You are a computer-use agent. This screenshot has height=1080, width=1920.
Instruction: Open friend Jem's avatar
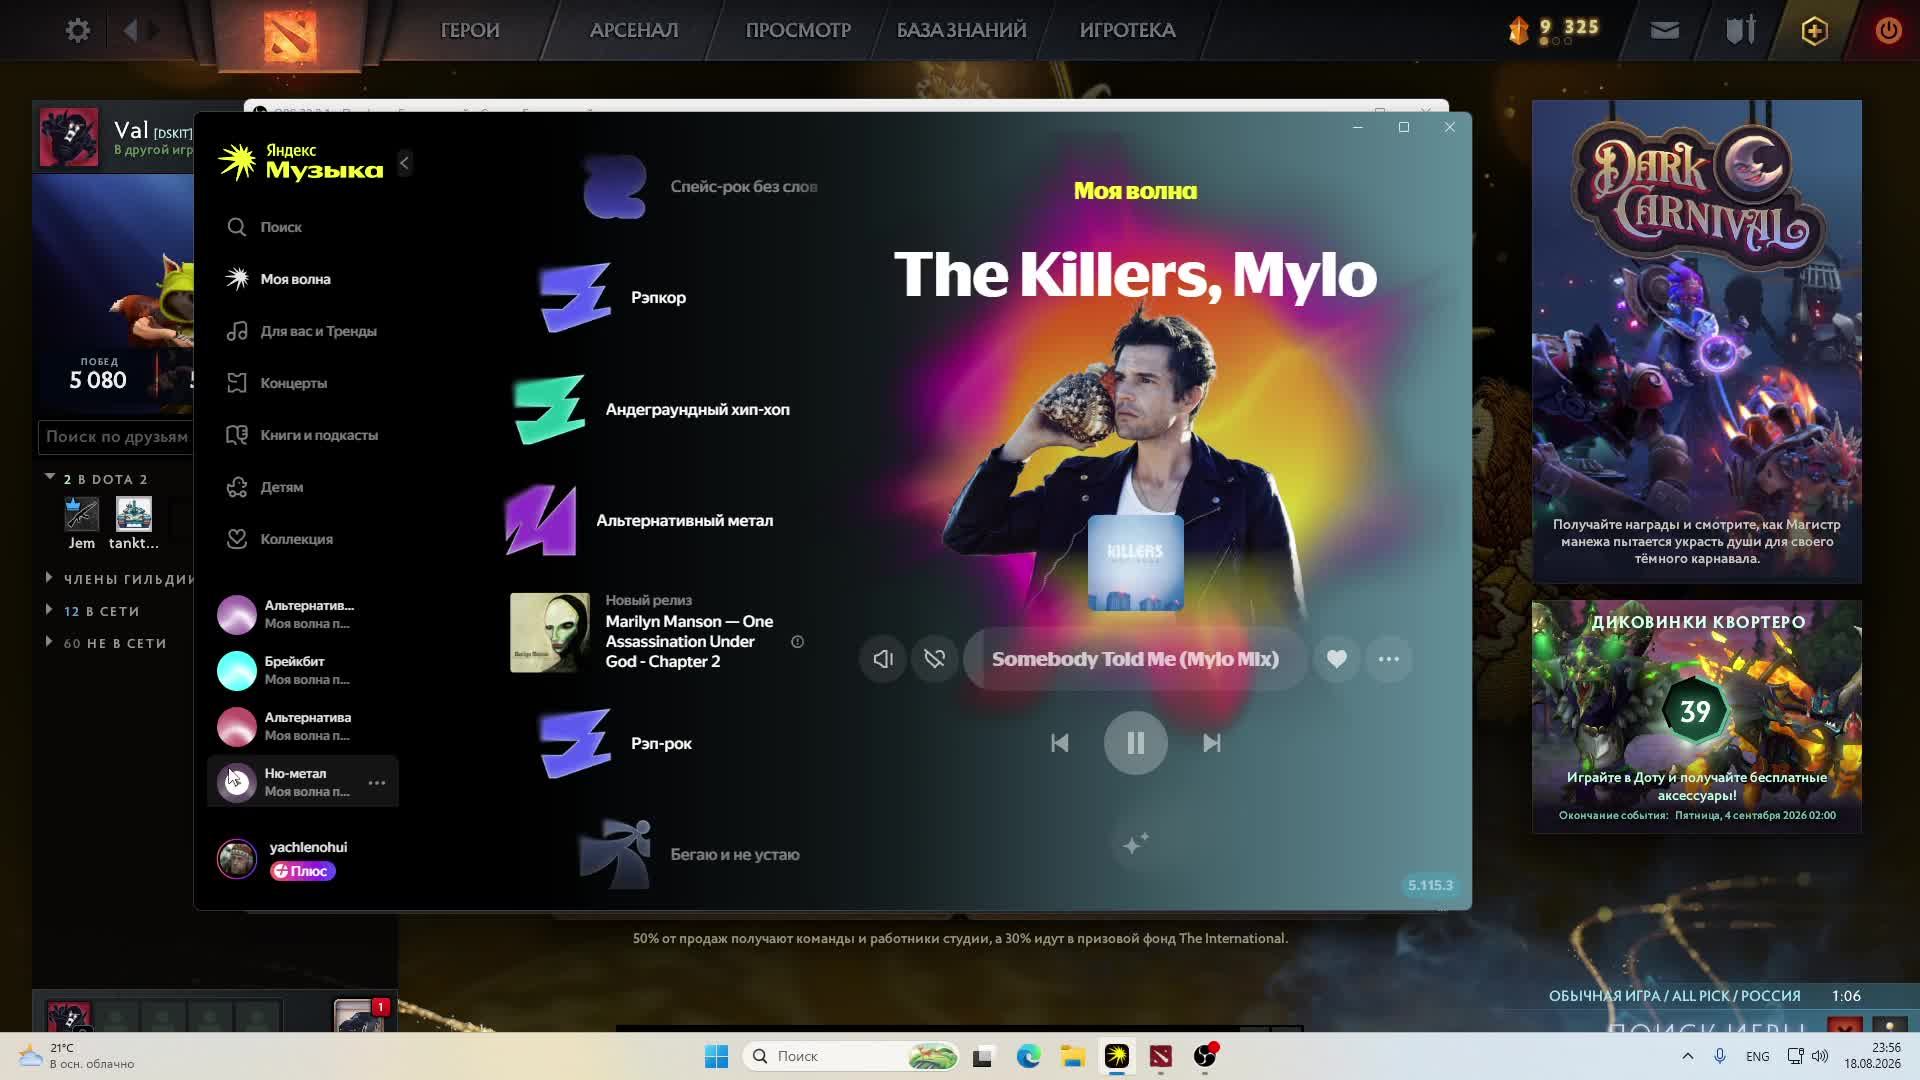tap(82, 514)
